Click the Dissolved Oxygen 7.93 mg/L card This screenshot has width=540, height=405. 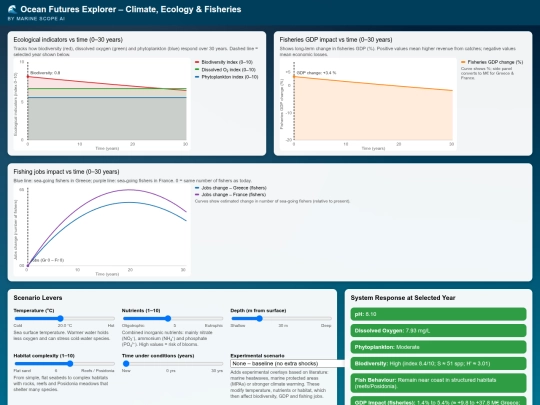(438, 331)
